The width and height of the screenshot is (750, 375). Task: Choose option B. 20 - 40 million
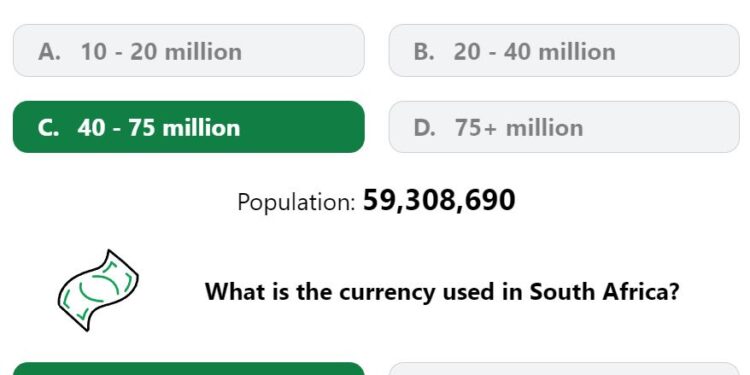click(x=564, y=50)
